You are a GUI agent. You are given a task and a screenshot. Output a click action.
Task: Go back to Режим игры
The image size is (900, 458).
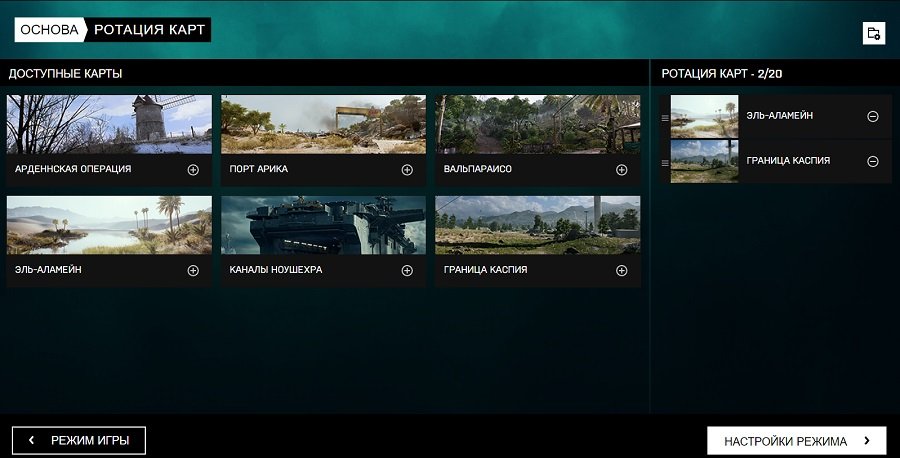coord(78,440)
